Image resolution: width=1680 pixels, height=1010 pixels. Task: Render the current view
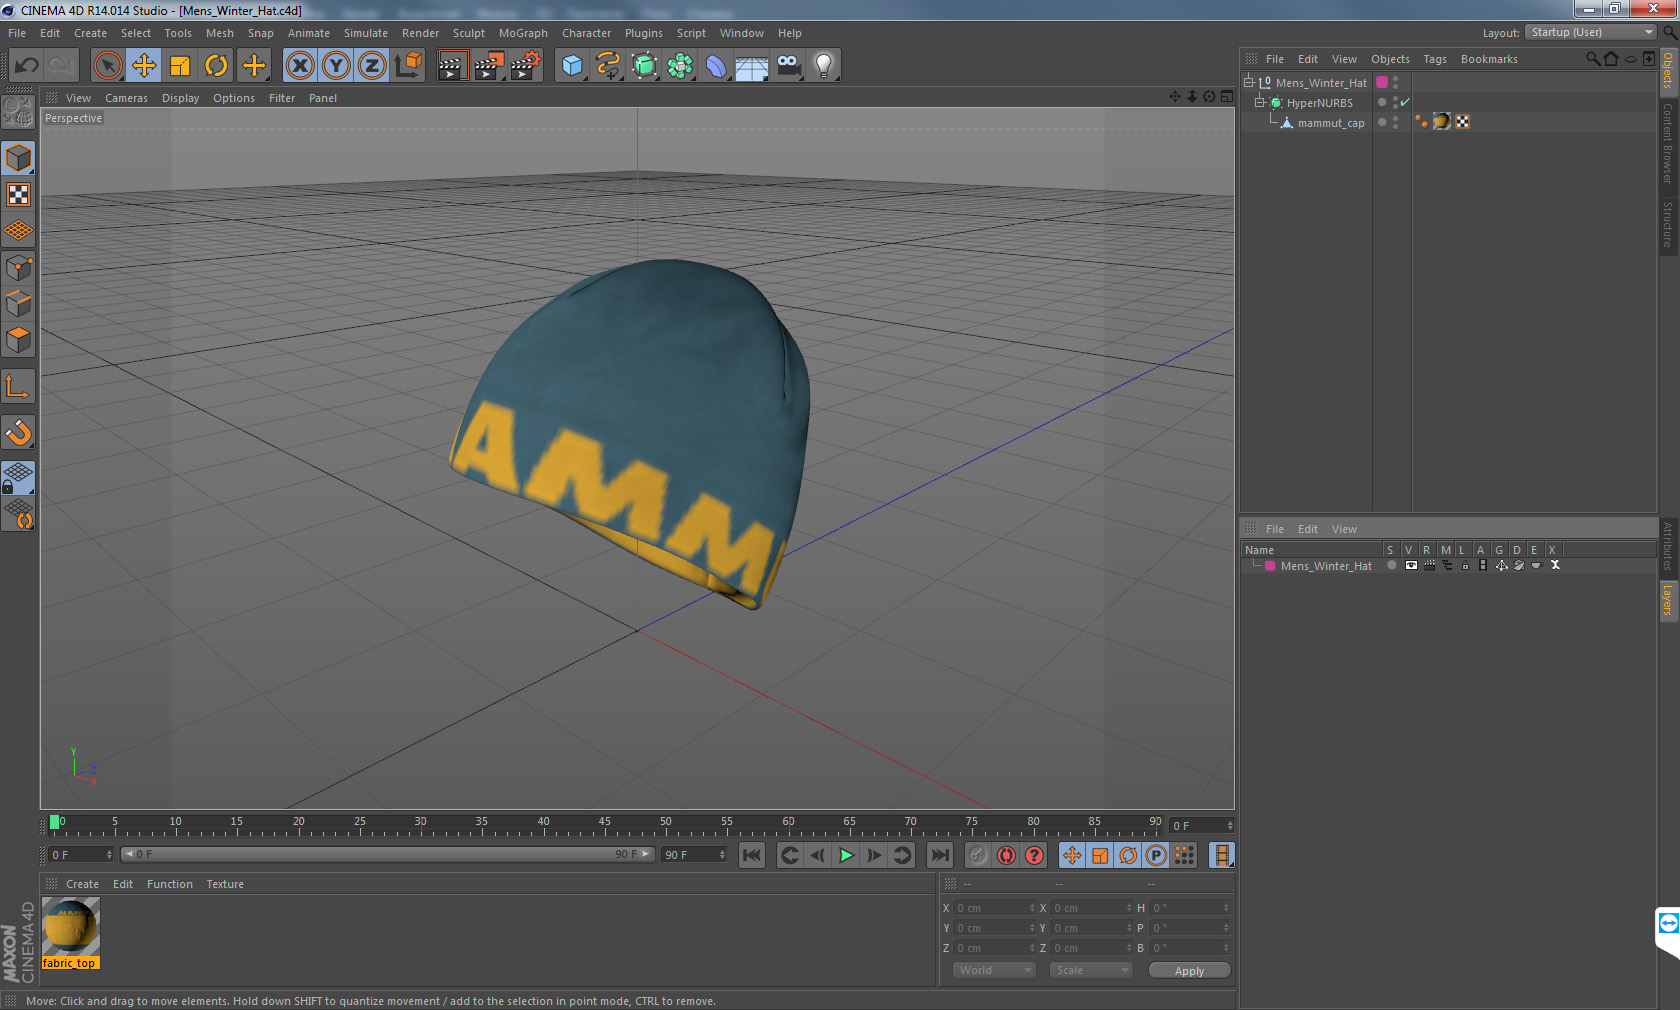[452, 66]
